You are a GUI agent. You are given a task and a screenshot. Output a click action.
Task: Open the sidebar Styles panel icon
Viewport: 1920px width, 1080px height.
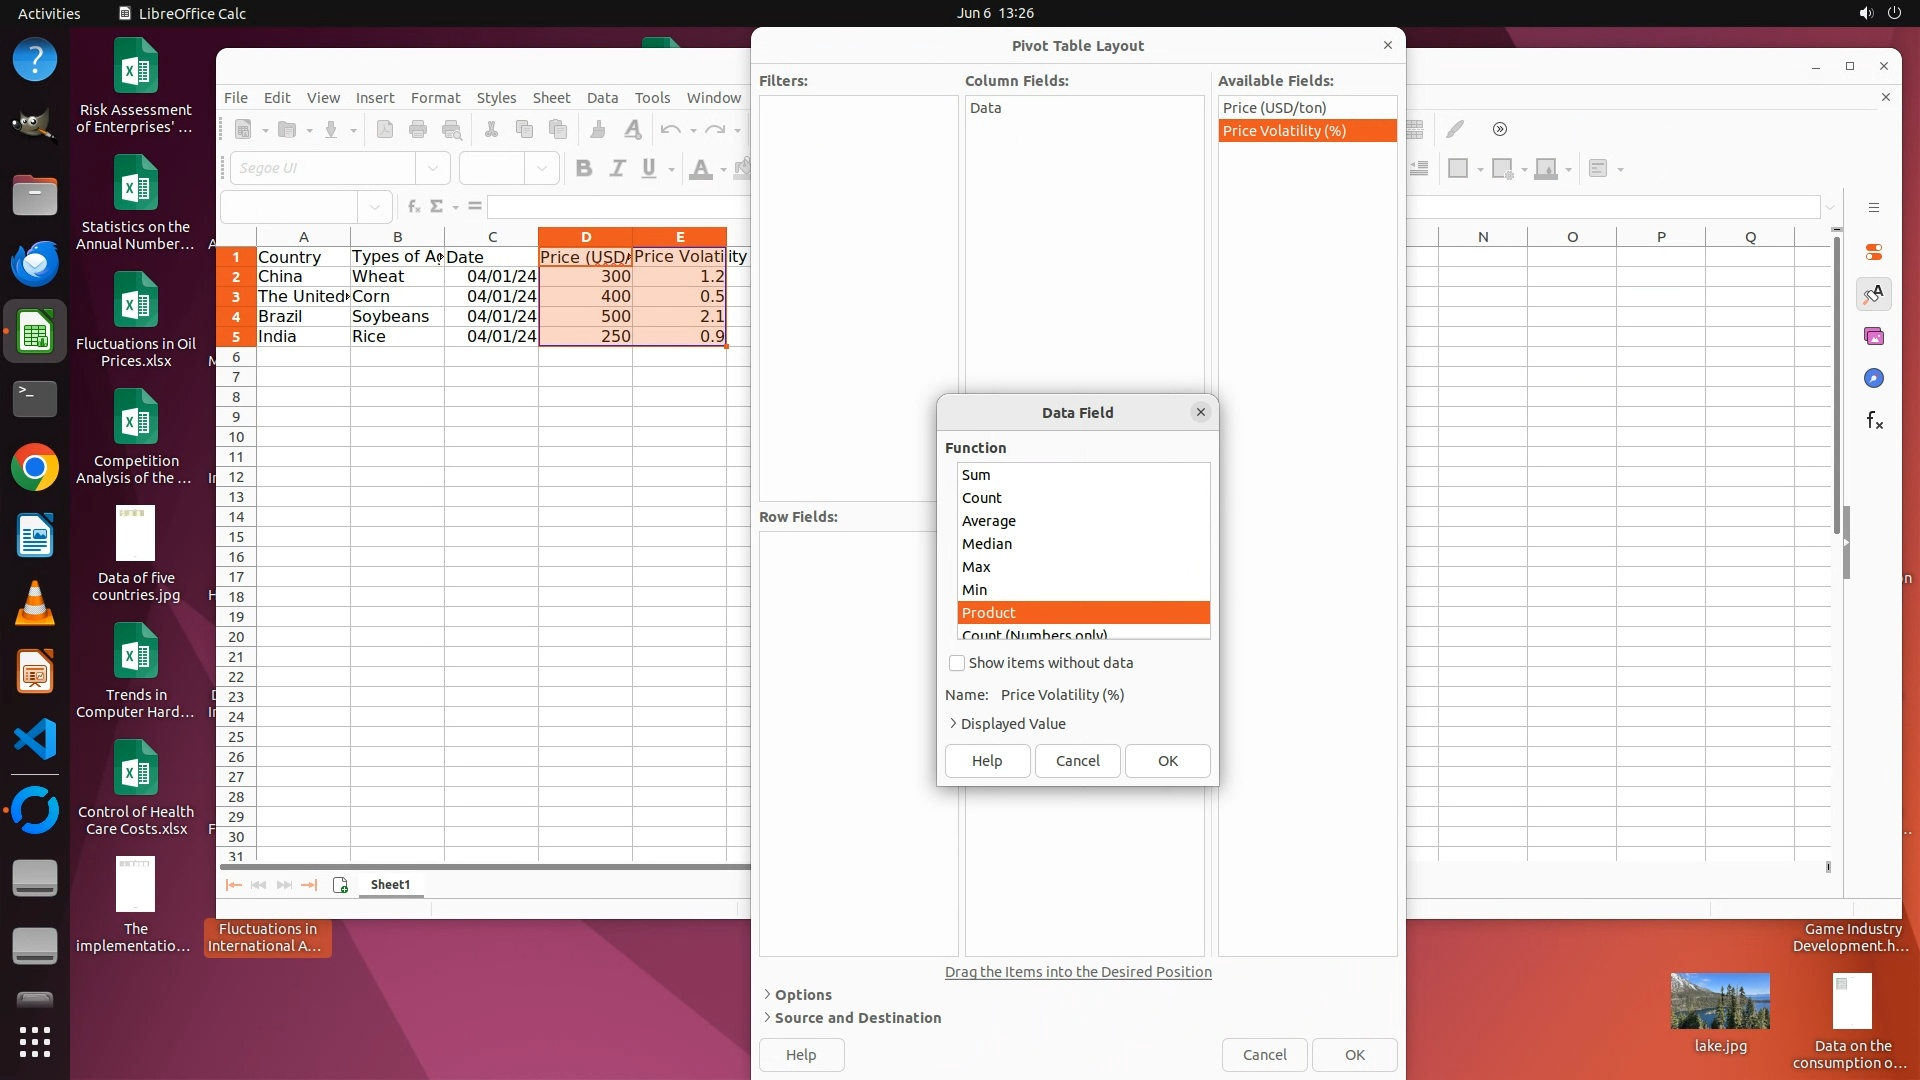(x=1874, y=294)
